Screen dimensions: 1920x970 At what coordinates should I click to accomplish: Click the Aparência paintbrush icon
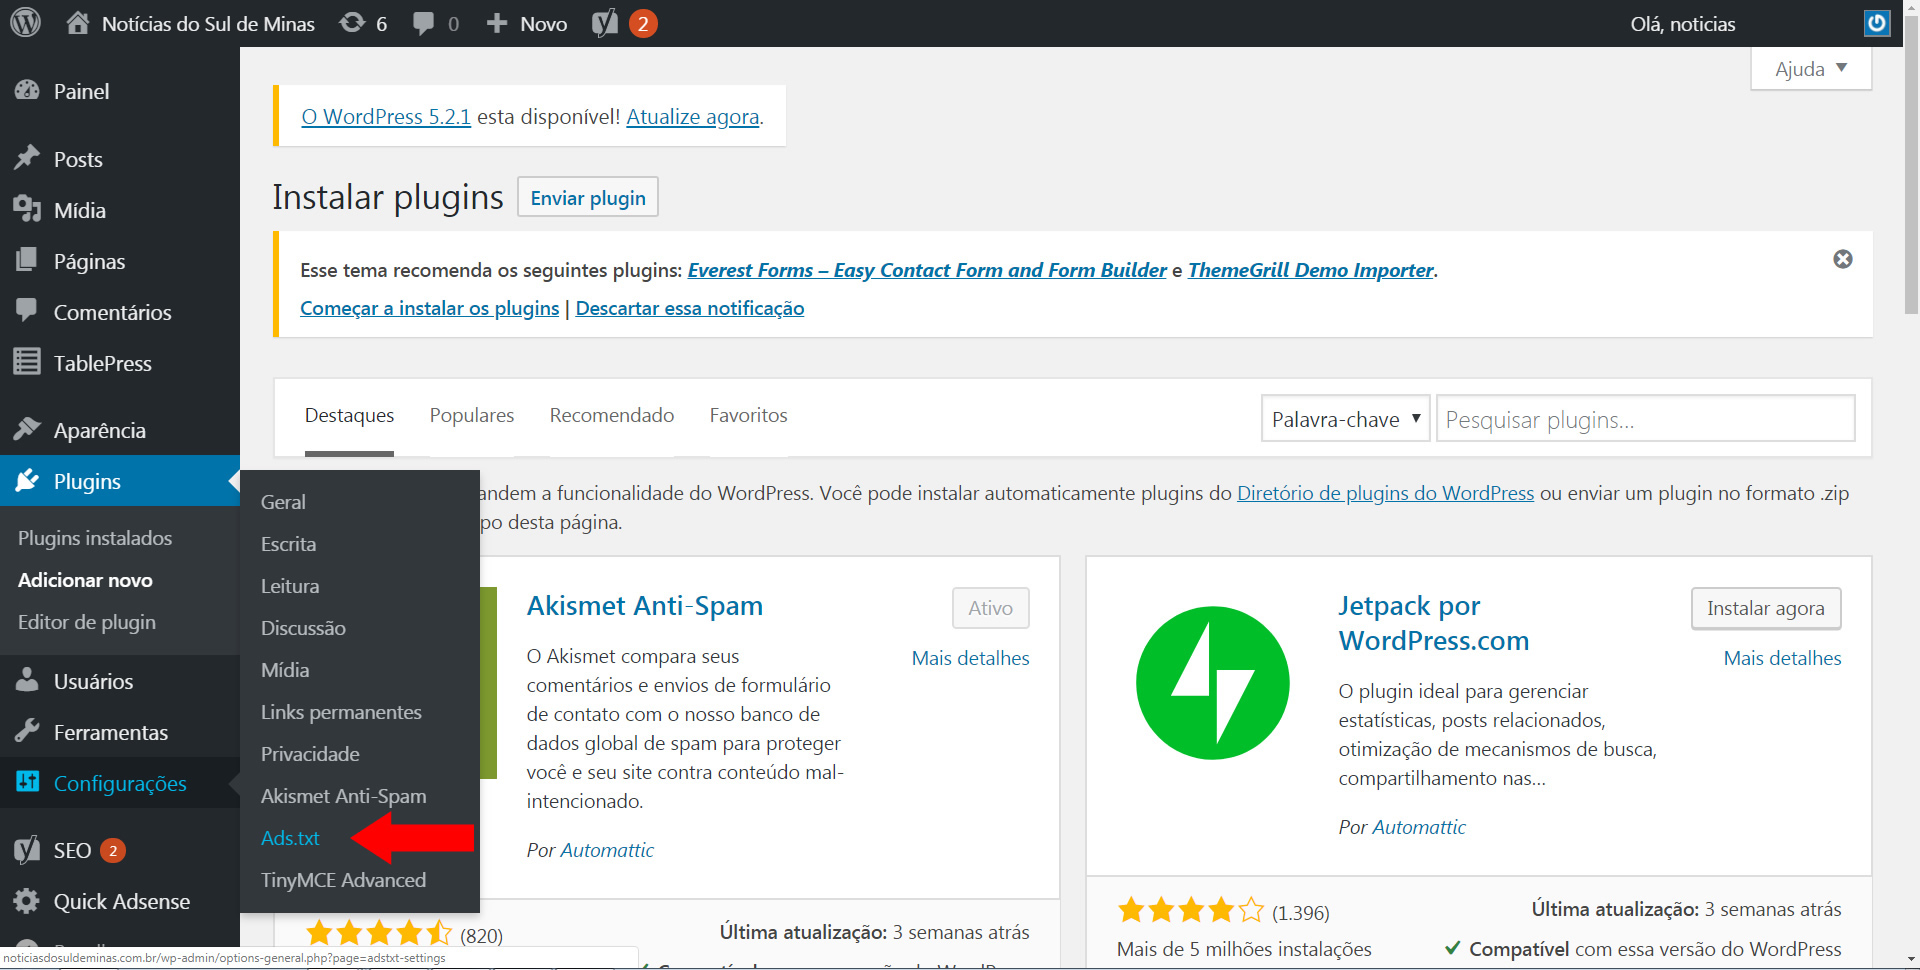tap(27, 430)
